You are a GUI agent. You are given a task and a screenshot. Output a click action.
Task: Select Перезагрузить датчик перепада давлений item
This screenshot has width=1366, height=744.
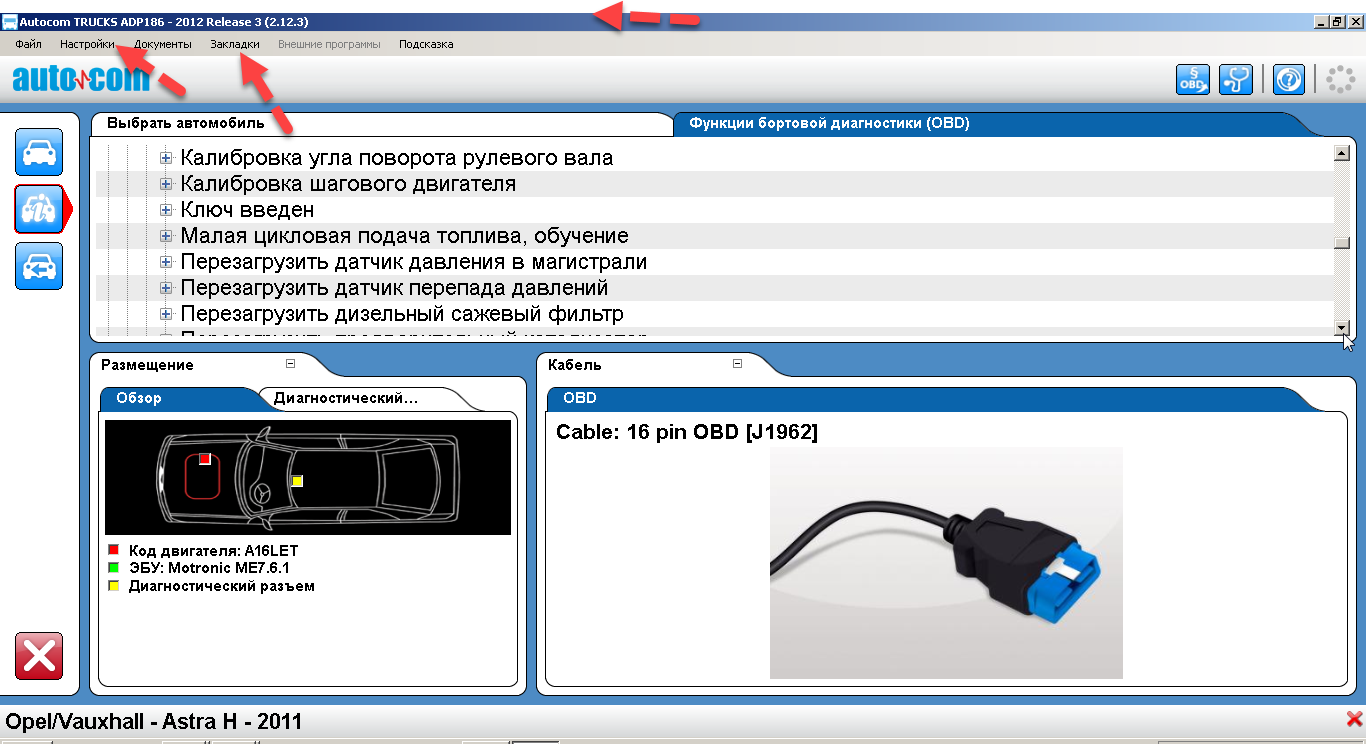[394, 288]
